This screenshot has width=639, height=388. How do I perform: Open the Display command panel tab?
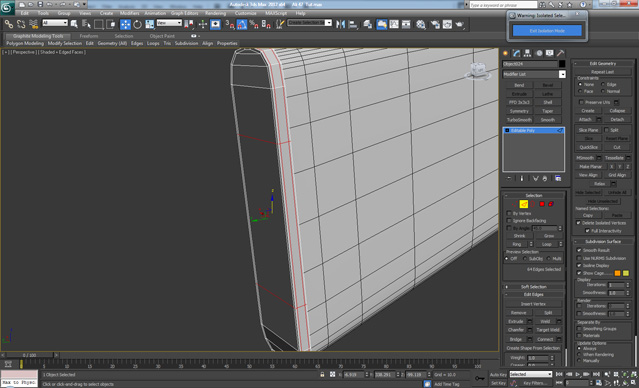[x=550, y=53]
